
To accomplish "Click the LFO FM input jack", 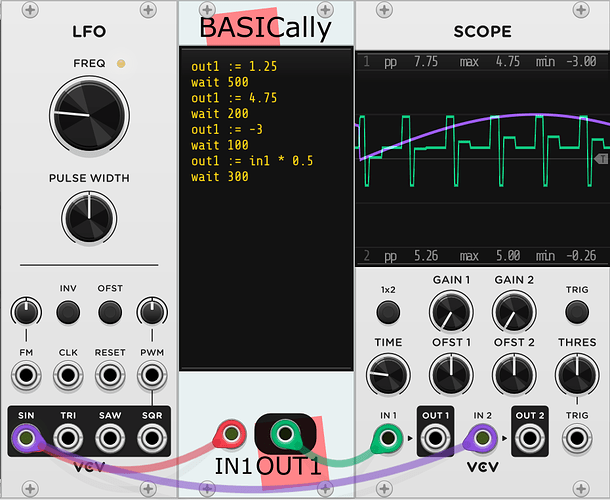I will [x=26, y=375].
